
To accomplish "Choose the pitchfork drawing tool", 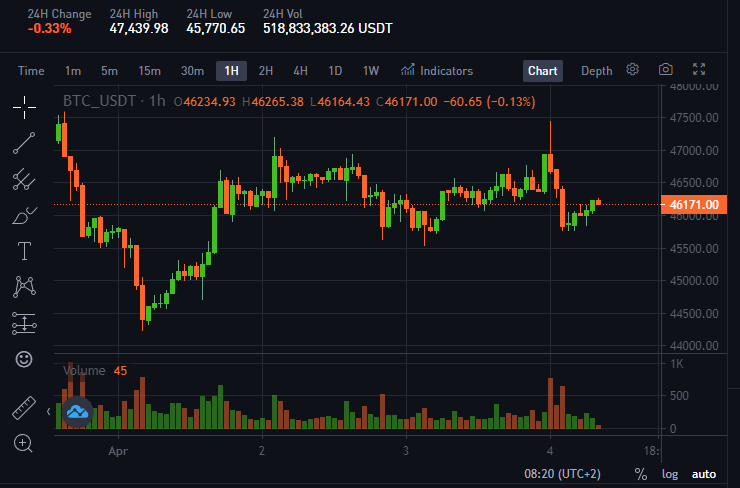I will click(x=24, y=179).
